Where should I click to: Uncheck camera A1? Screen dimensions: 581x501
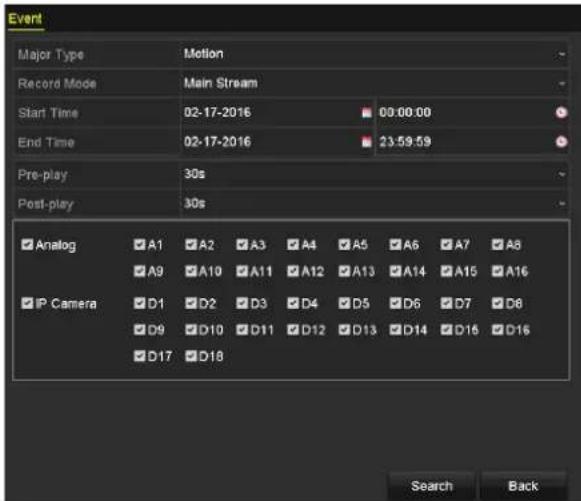pos(139,244)
